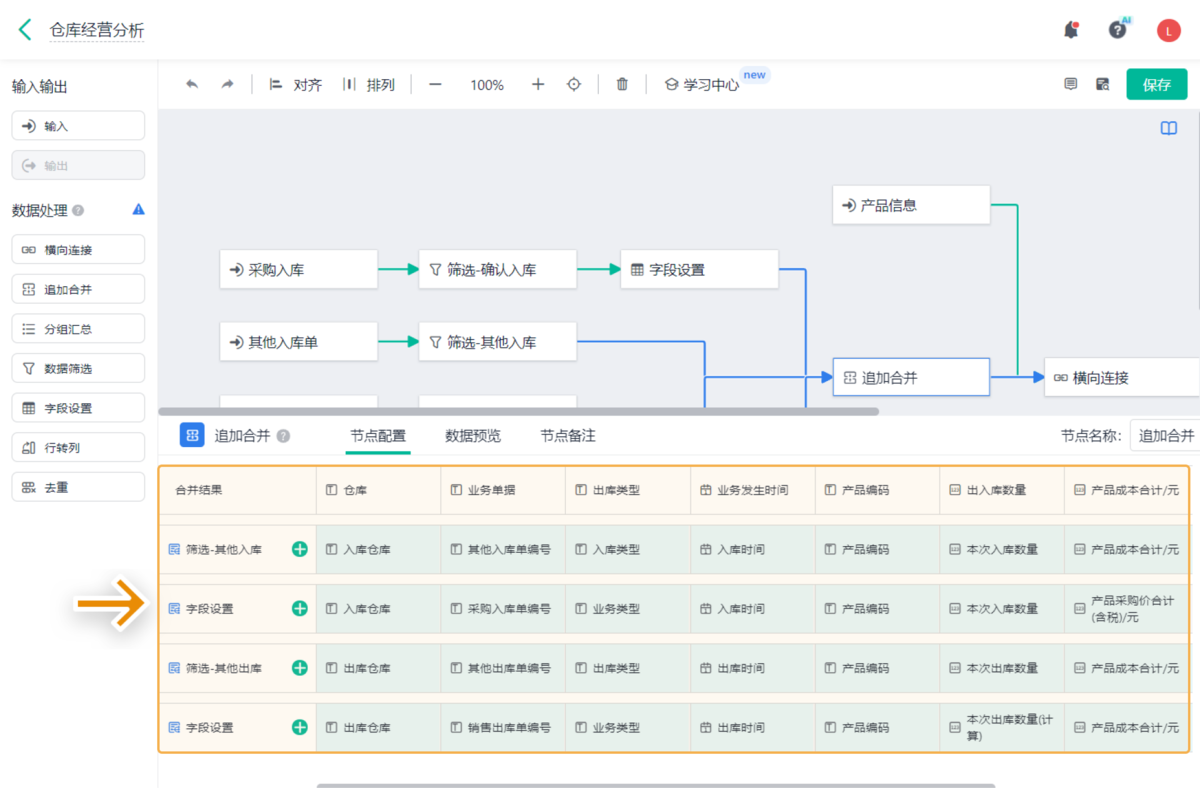Open the 学习中心 link
Screen dimensions: 1200x788
[x=702, y=85]
